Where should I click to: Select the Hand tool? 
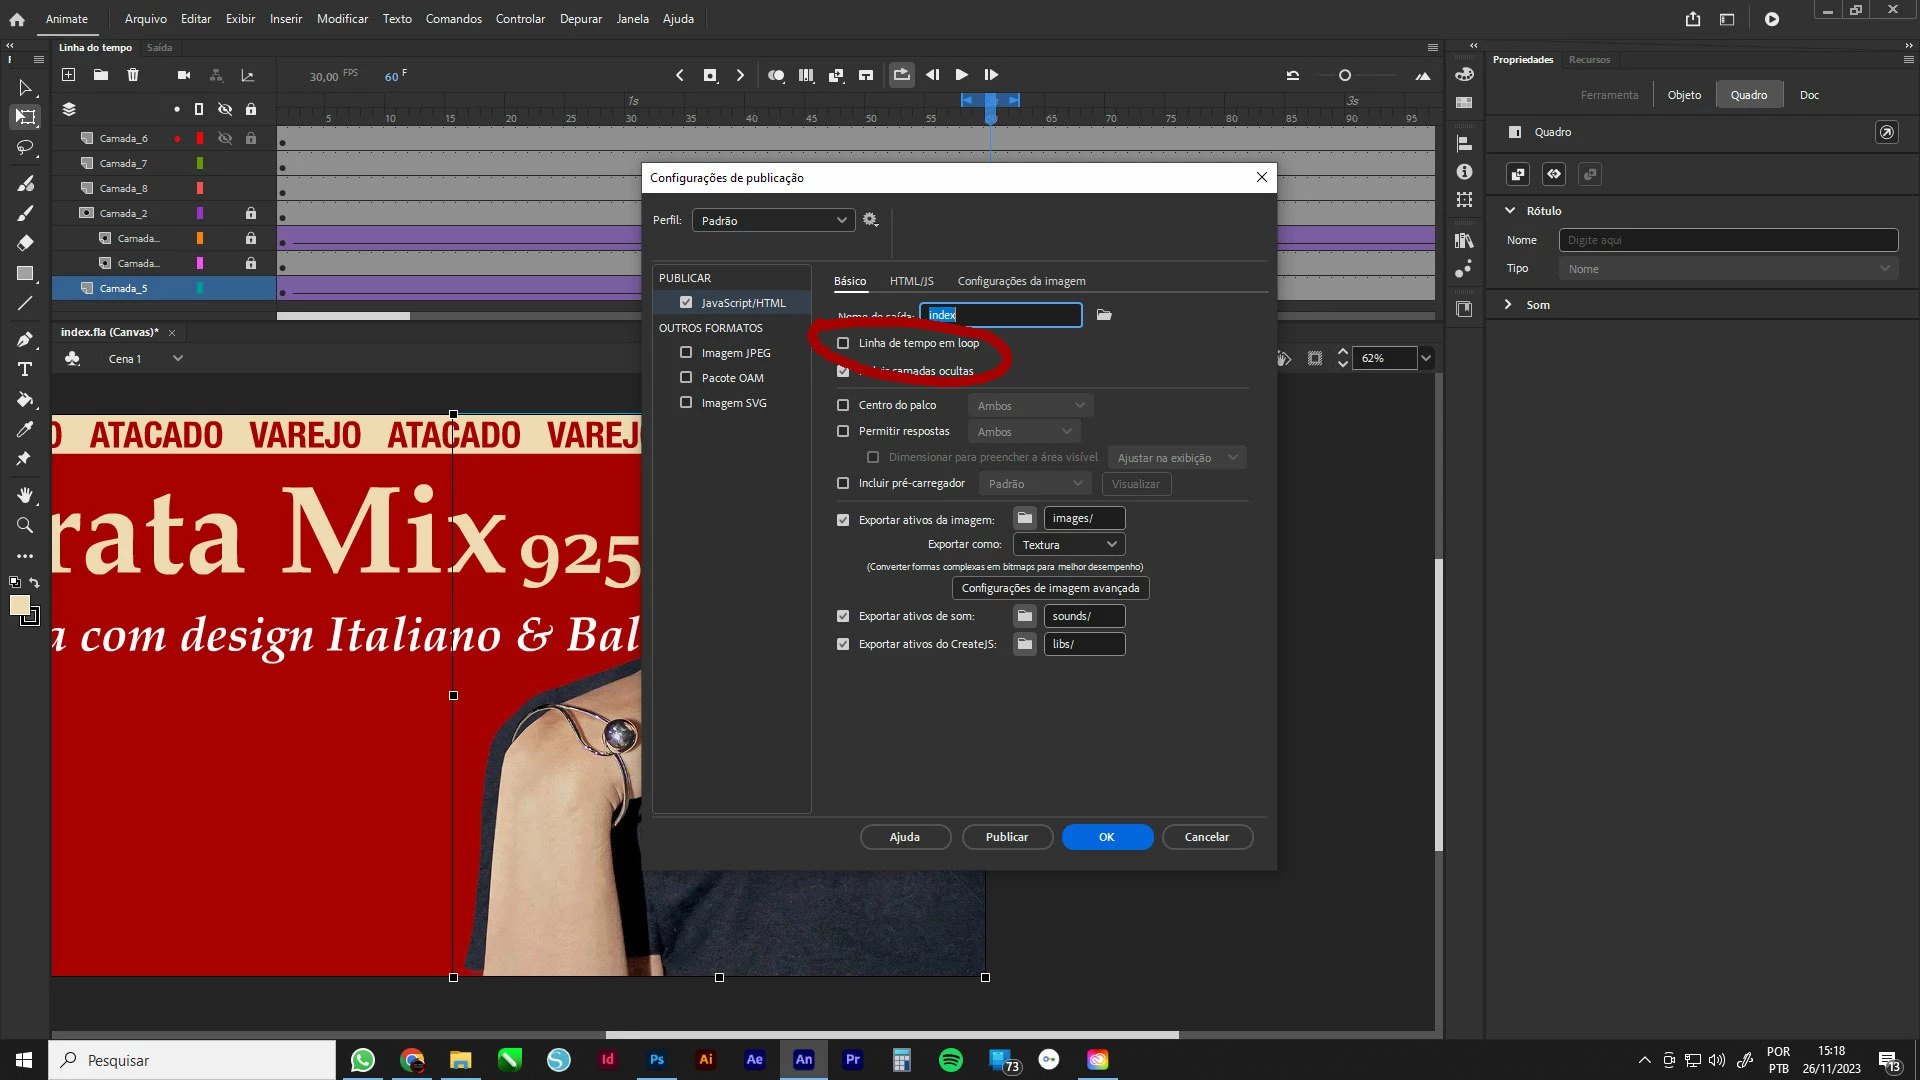[25, 495]
